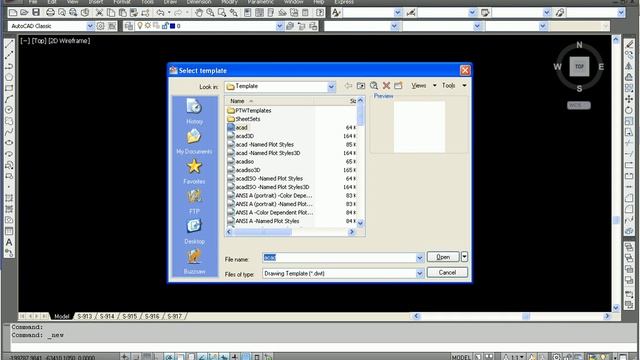Expand the AutoCAD Classic workspace dropdown
Image resolution: width=640 pixels, height=360 pixels.
90,26
